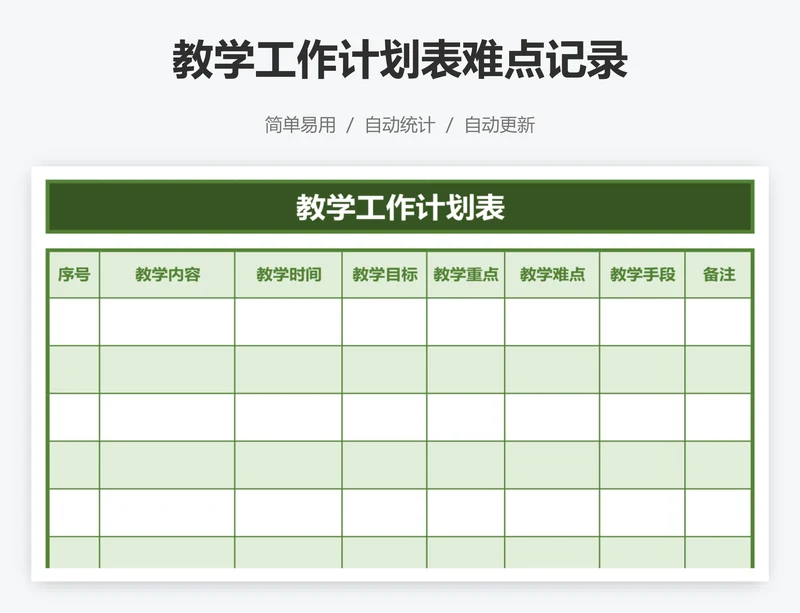Screen dimensions: 800x613
Task: Click the 自动更新 subtitle text
Action: coord(499,125)
